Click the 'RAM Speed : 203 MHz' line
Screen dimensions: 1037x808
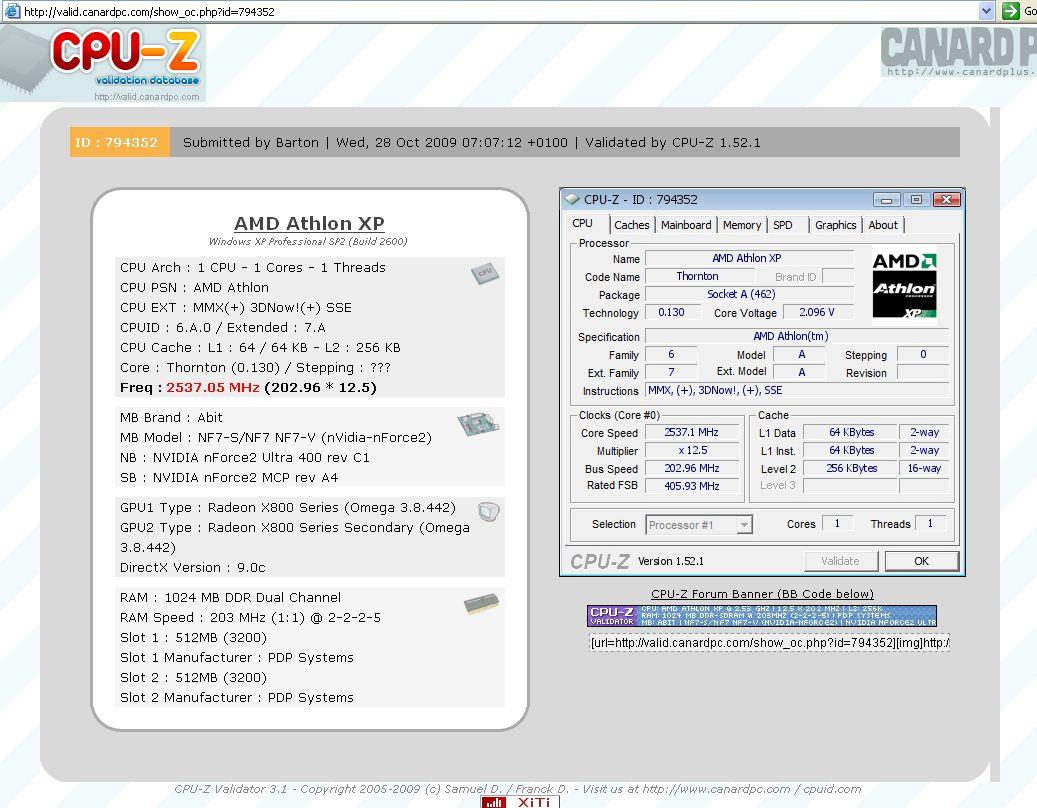(250, 618)
